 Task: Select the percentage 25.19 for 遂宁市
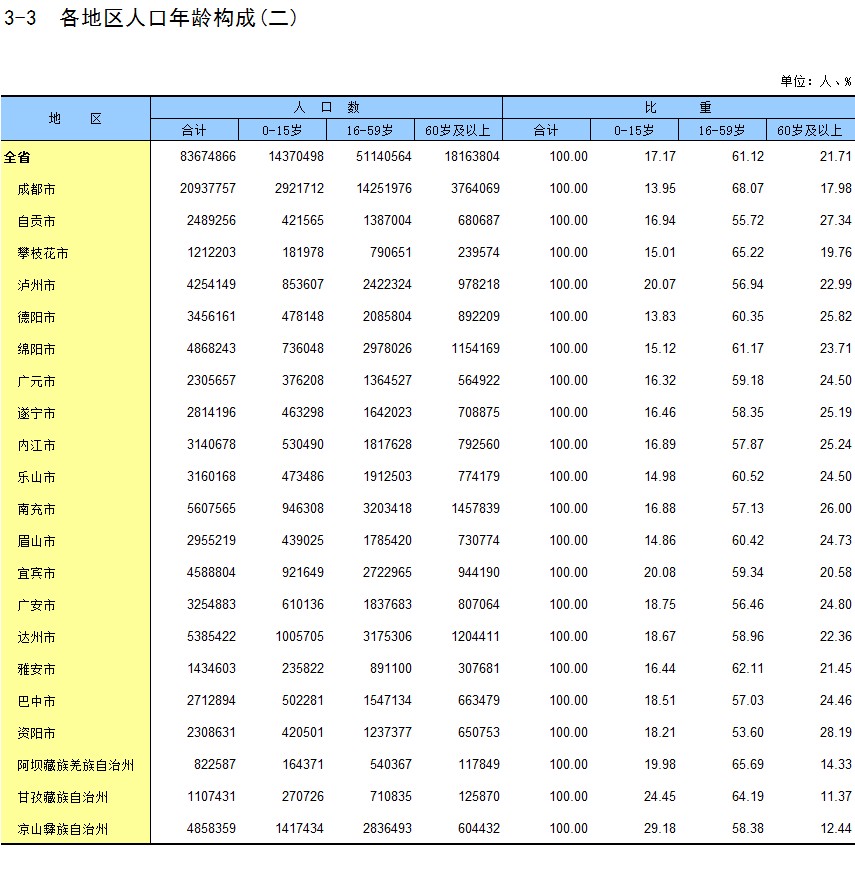(x=835, y=412)
